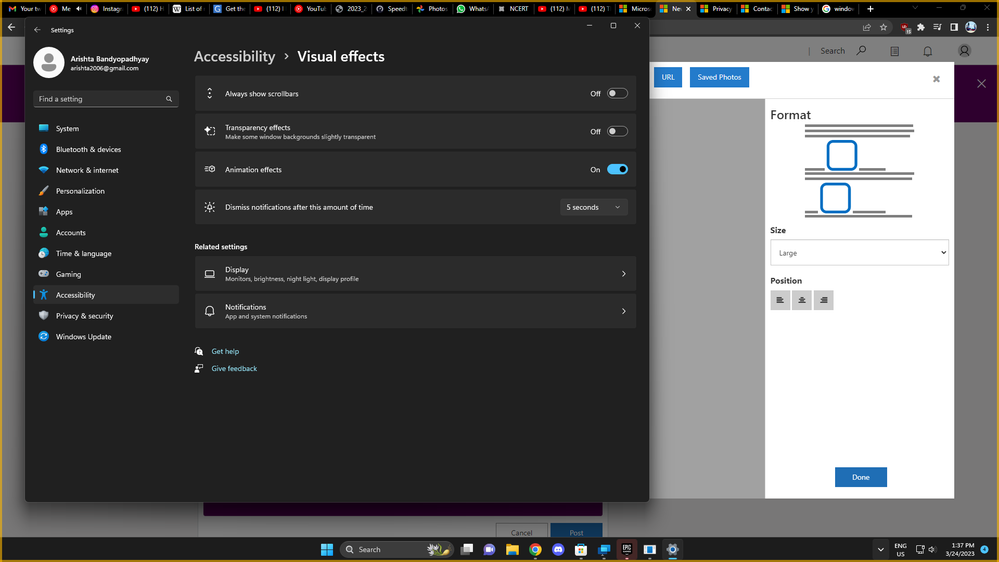Image resolution: width=999 pixels, height=562 pixels.
Task: Bookmark this page with star icon
Action: point(883,27)
